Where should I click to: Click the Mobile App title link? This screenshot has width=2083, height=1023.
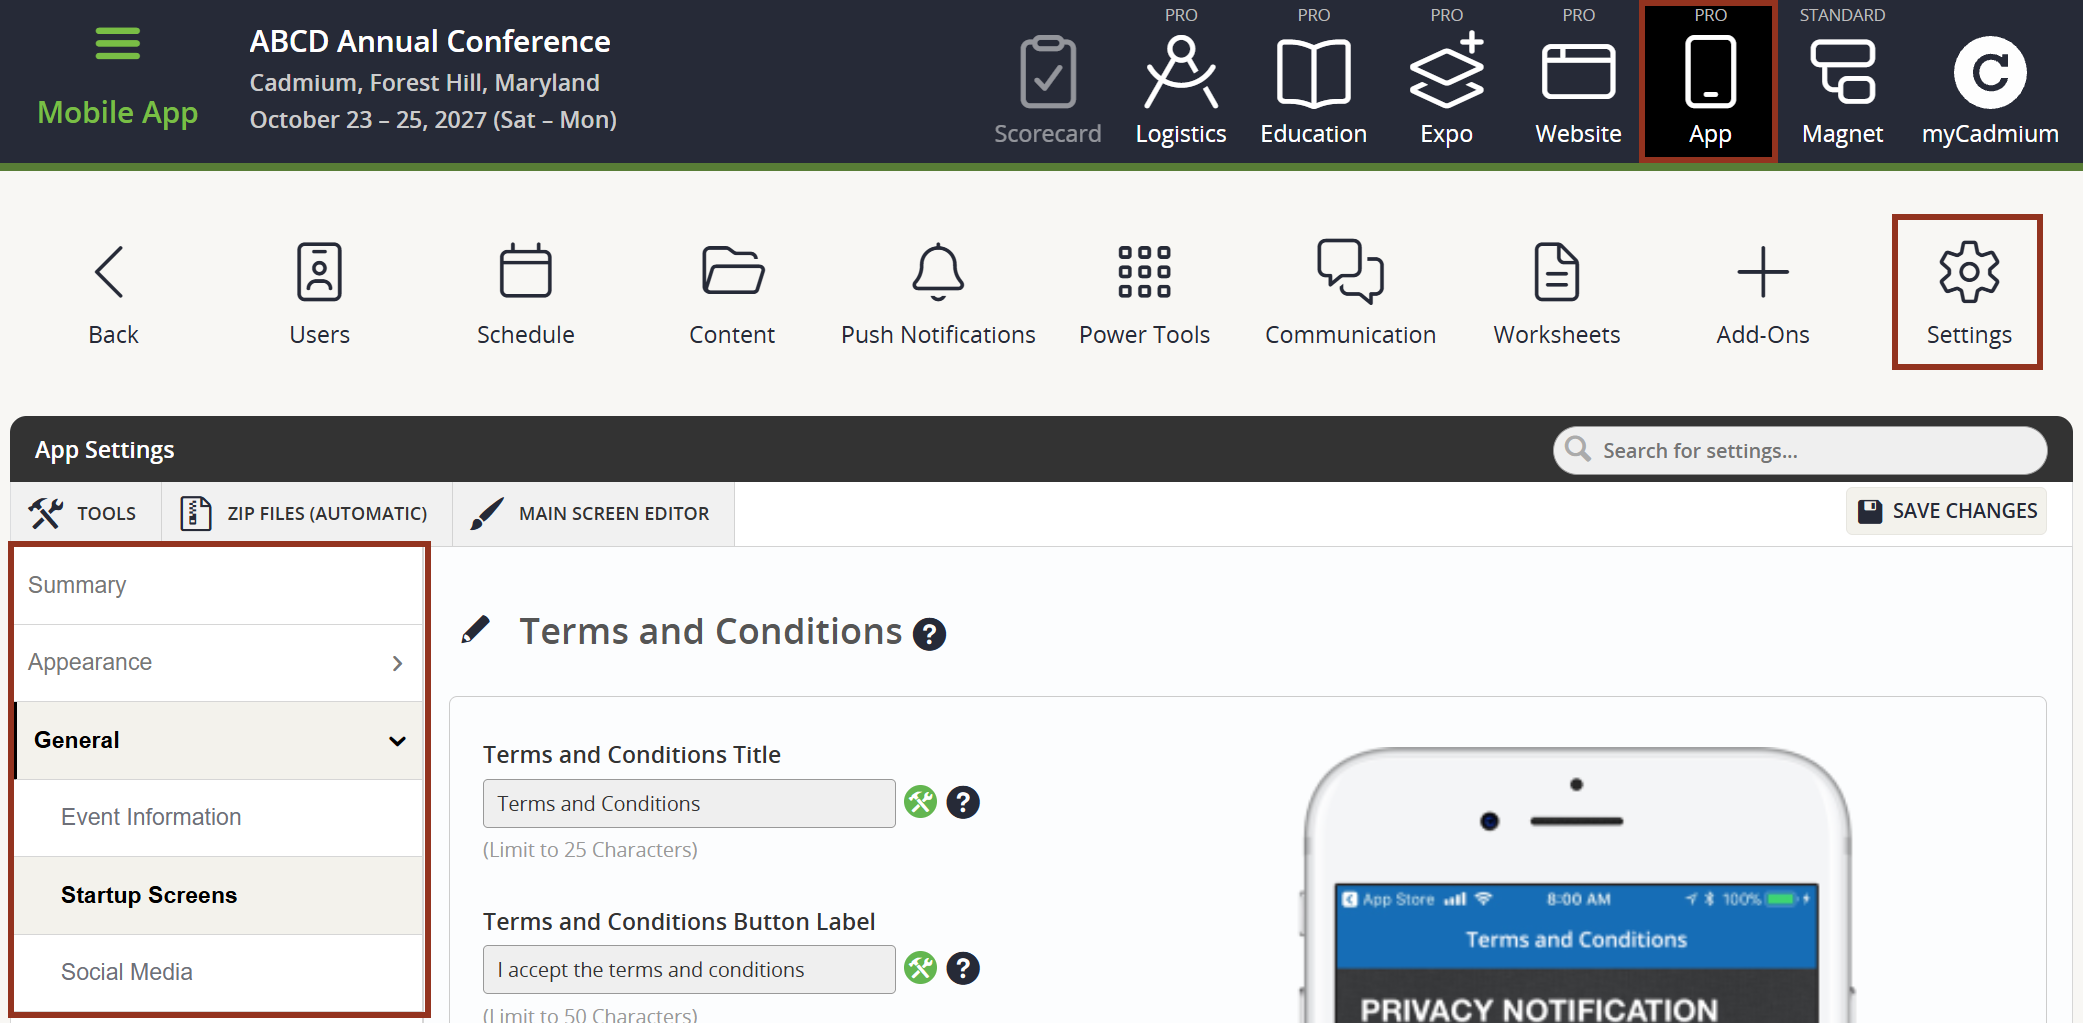pyautogui.click(x=117, y=113)
